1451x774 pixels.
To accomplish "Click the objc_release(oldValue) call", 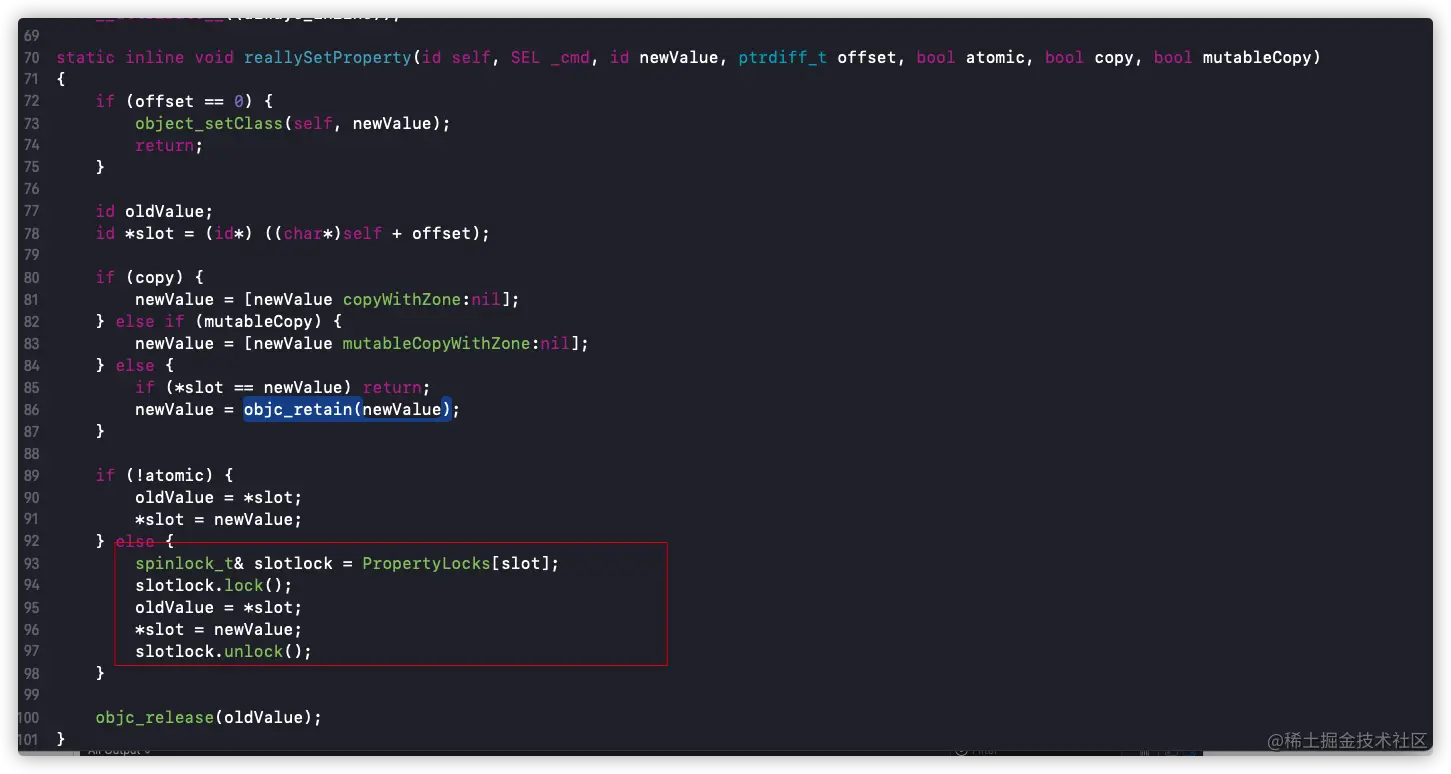I will point(209,717).
